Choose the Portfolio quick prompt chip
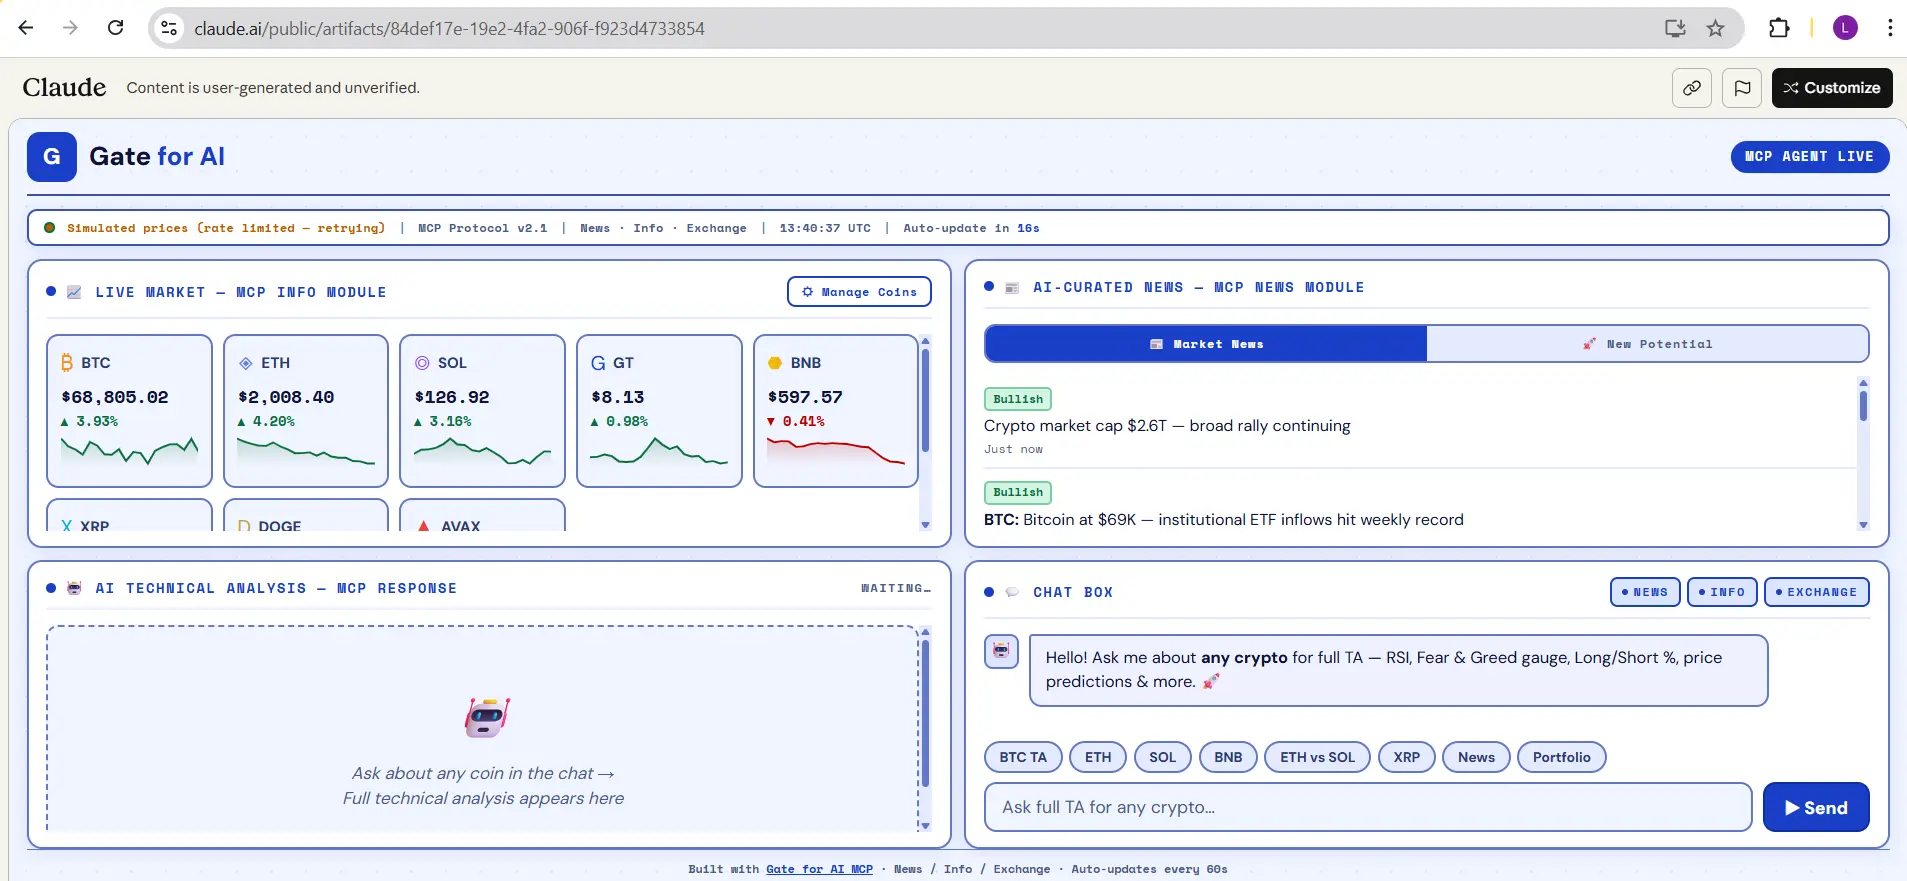1907x881 pixels. coord(1562,757)
